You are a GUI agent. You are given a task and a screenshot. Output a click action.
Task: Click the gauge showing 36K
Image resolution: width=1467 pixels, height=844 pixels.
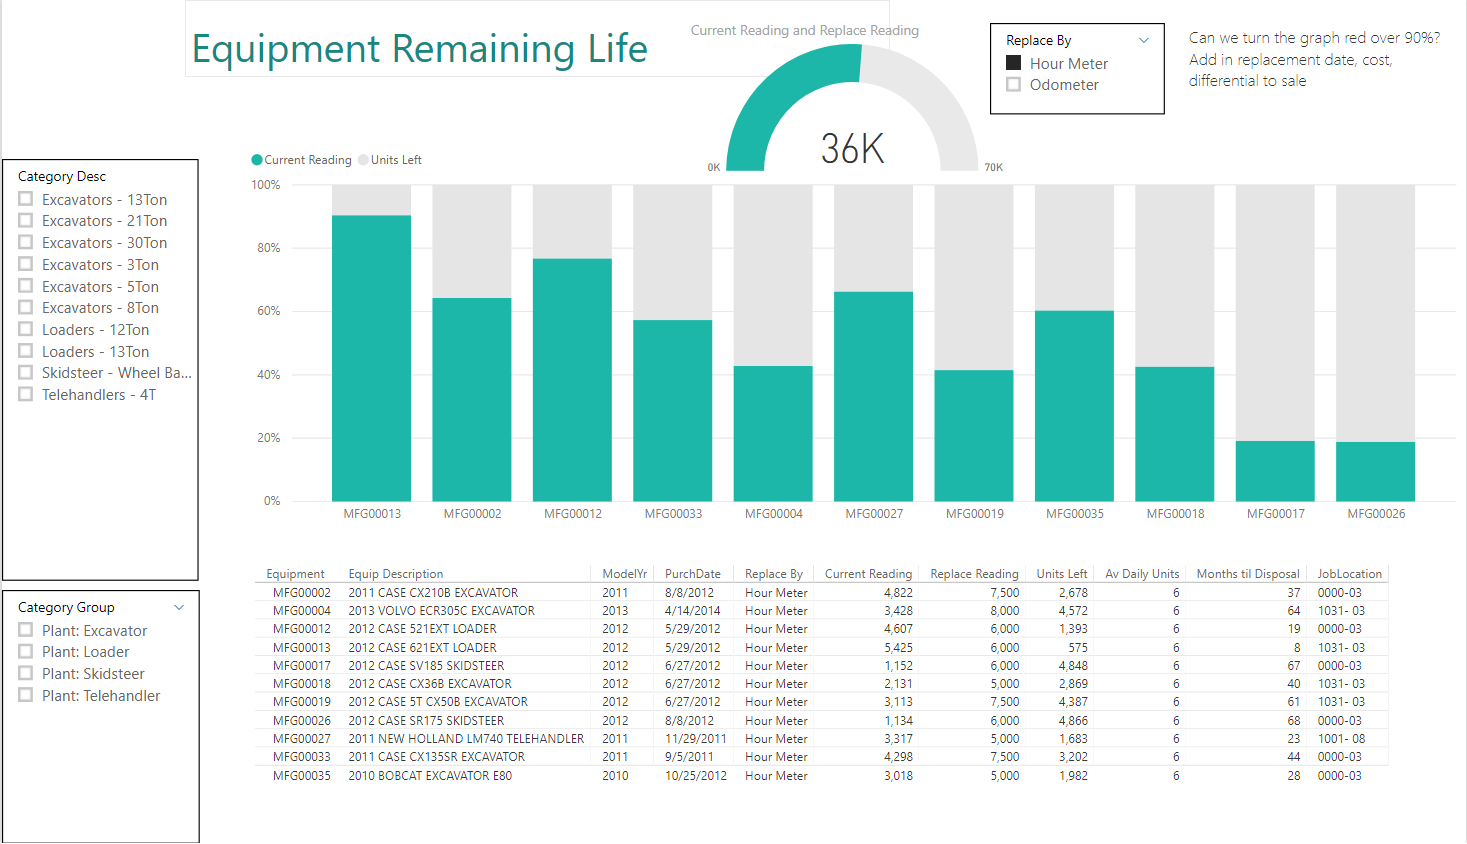point(852,120)
